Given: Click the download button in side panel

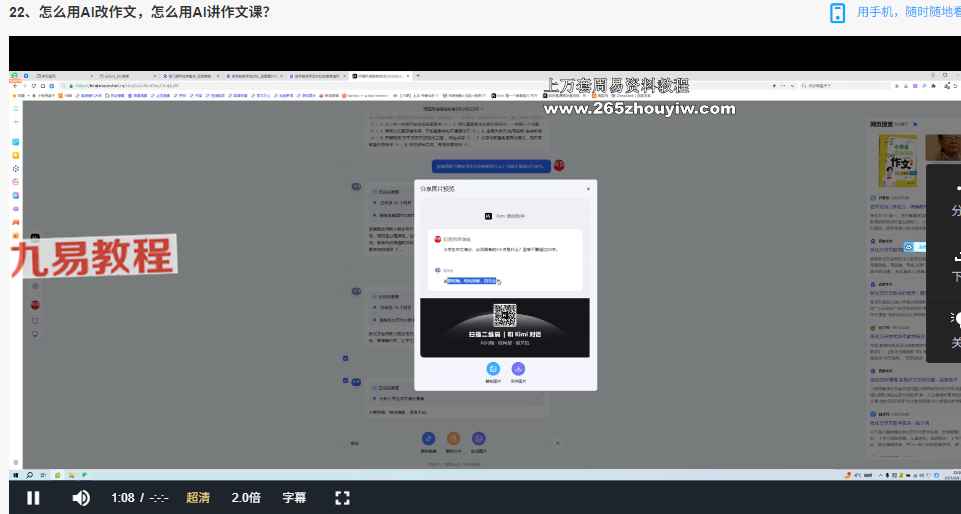Looking at the screenshot, I should pyautogui.click(x=955, y=262).
